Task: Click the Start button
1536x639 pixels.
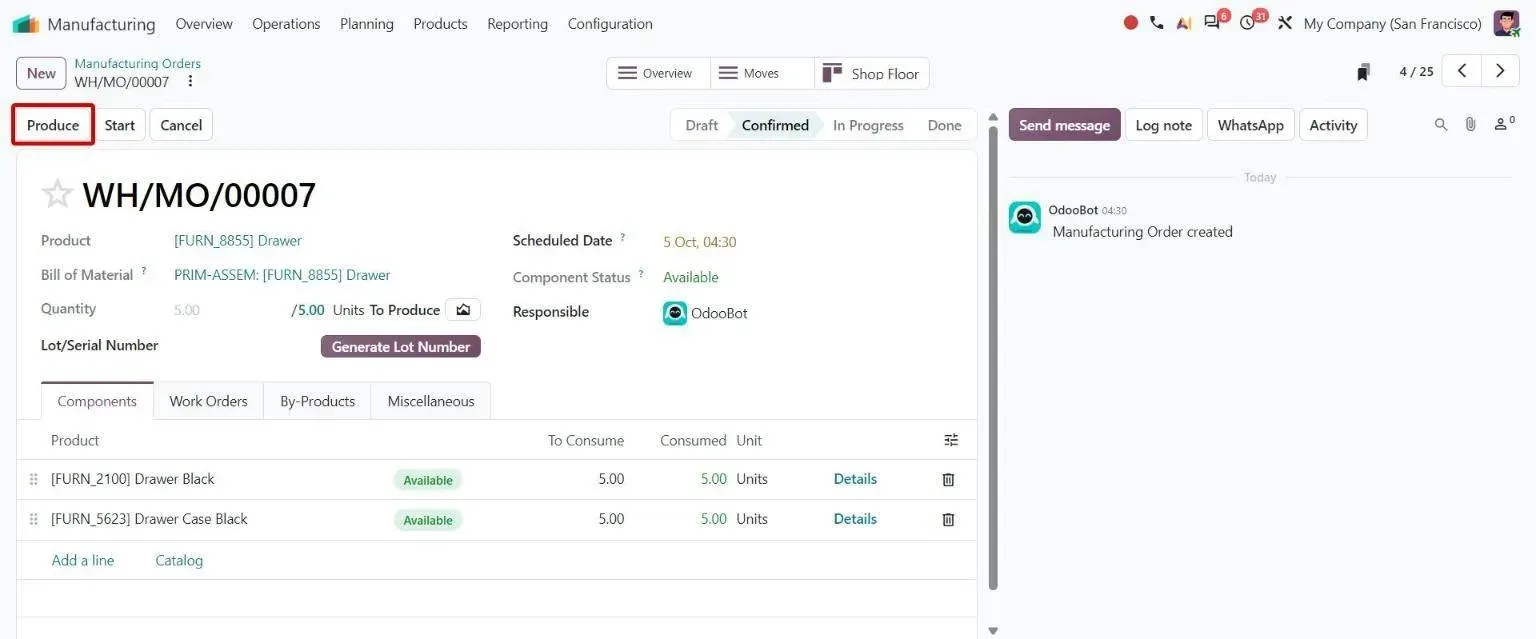Action: click(120, 125)
